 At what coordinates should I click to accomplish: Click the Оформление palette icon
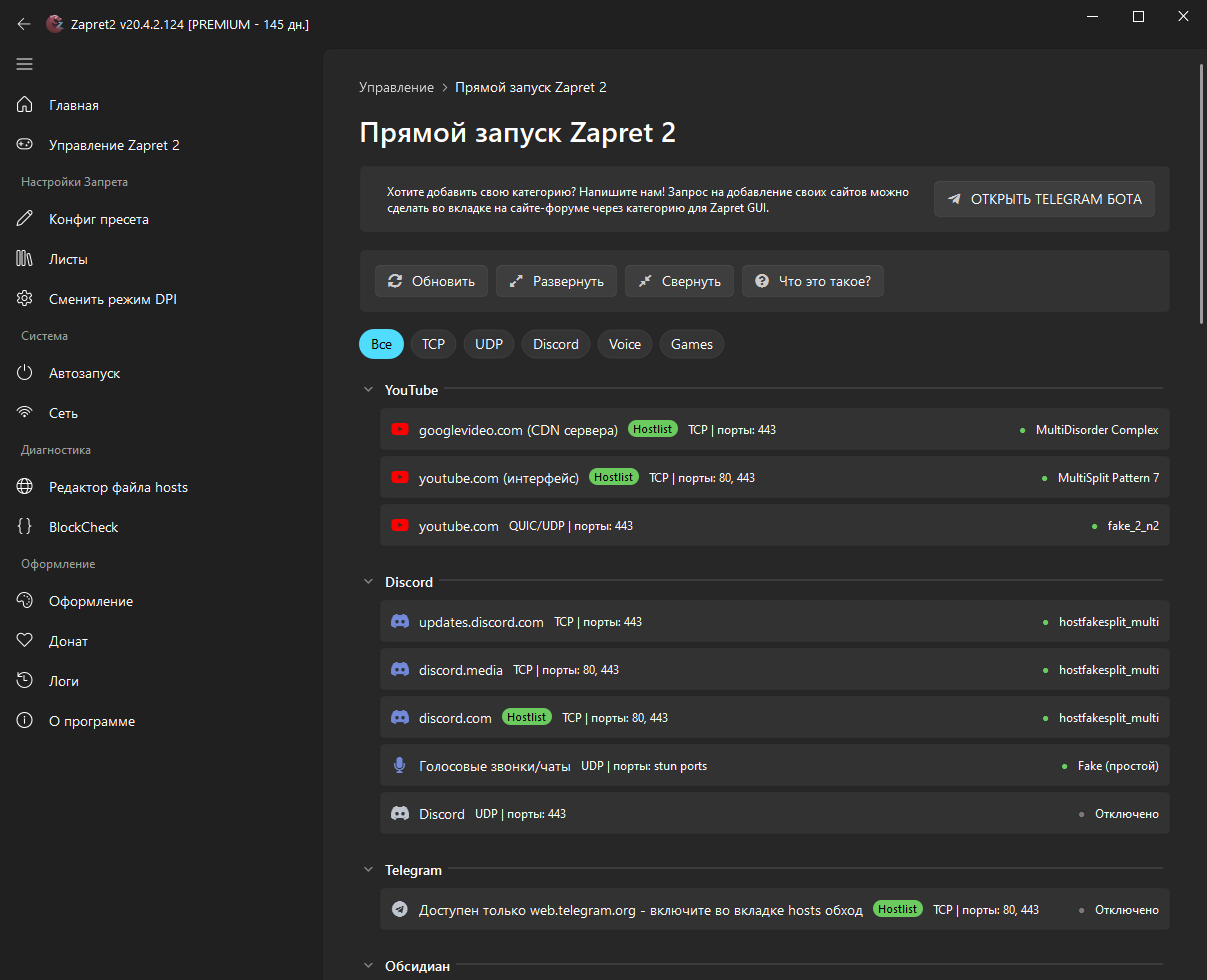tap(26, 601)
